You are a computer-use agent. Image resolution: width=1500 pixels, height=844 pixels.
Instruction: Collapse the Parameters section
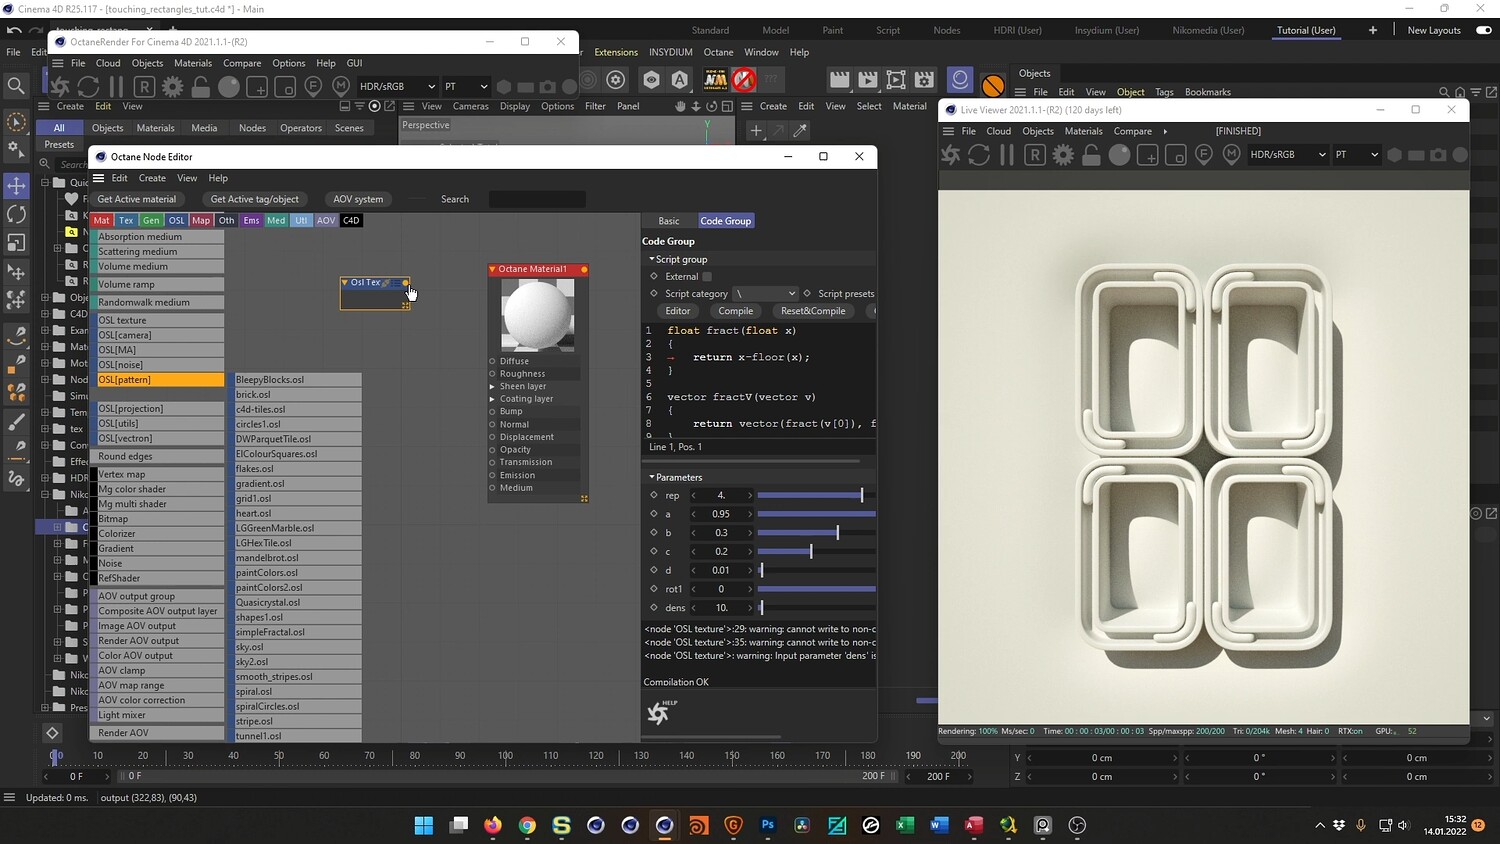pyautogui.click(x=652, y=478)
